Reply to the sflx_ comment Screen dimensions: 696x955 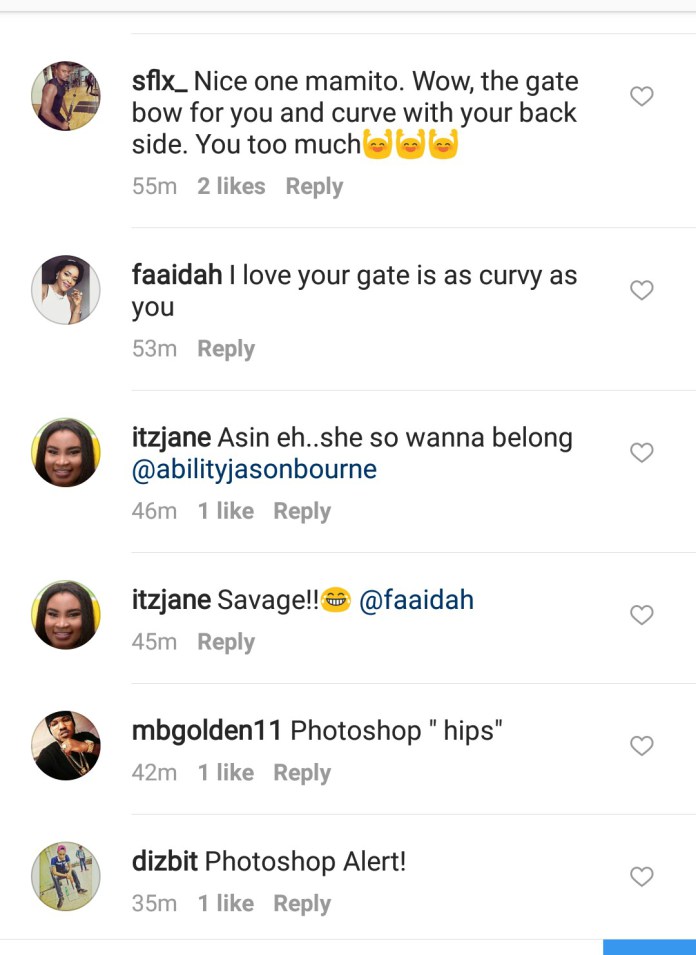pyautogui.click(x=314, y=187)
